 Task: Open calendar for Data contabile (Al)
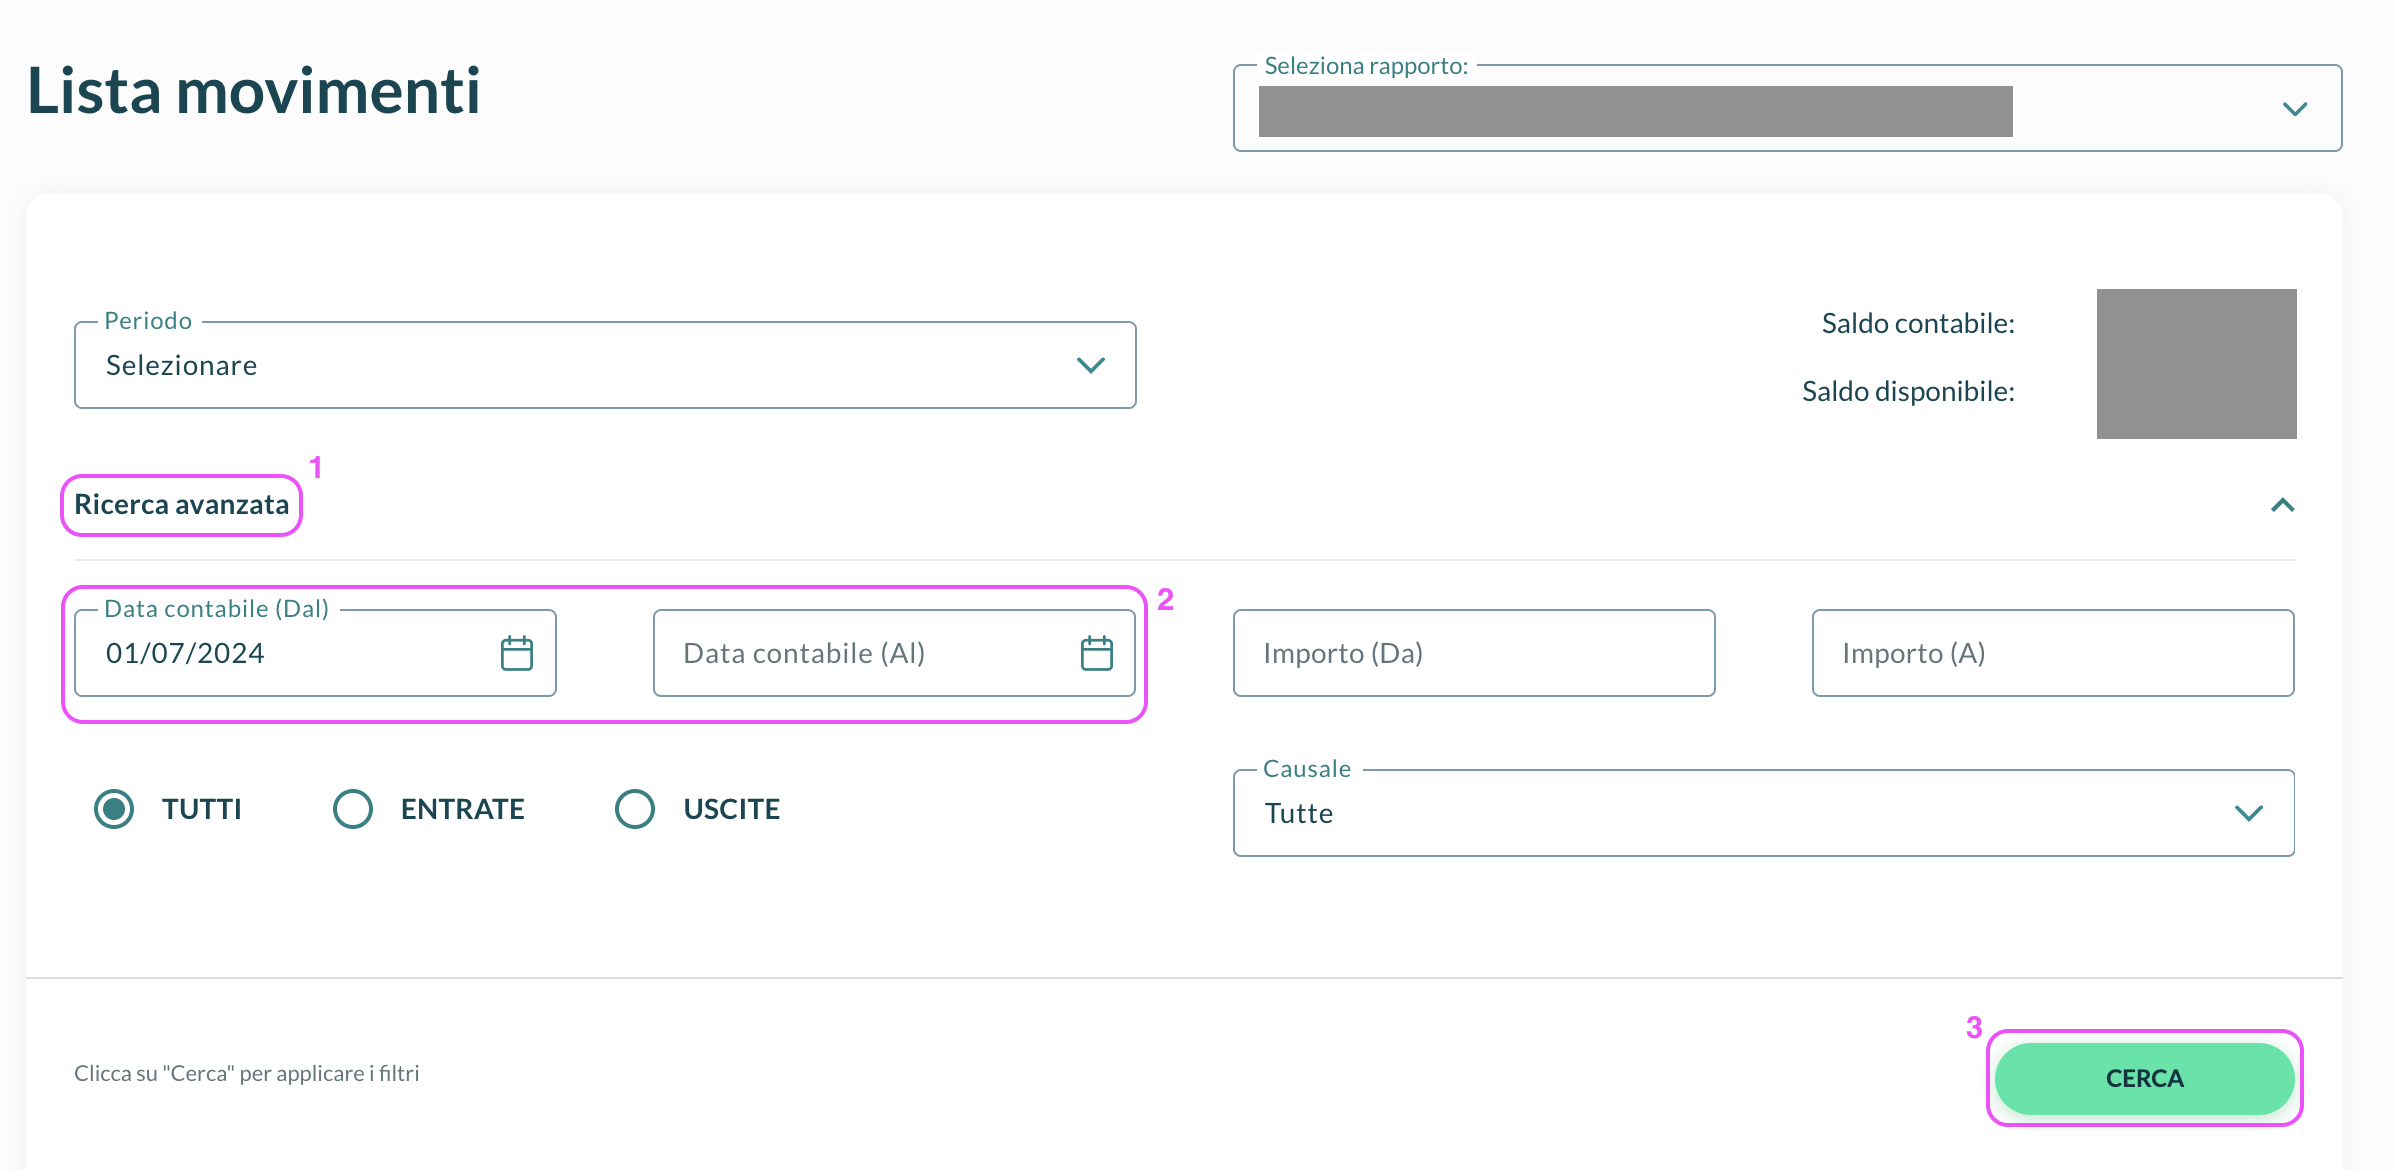click(x=1097, y=653)
